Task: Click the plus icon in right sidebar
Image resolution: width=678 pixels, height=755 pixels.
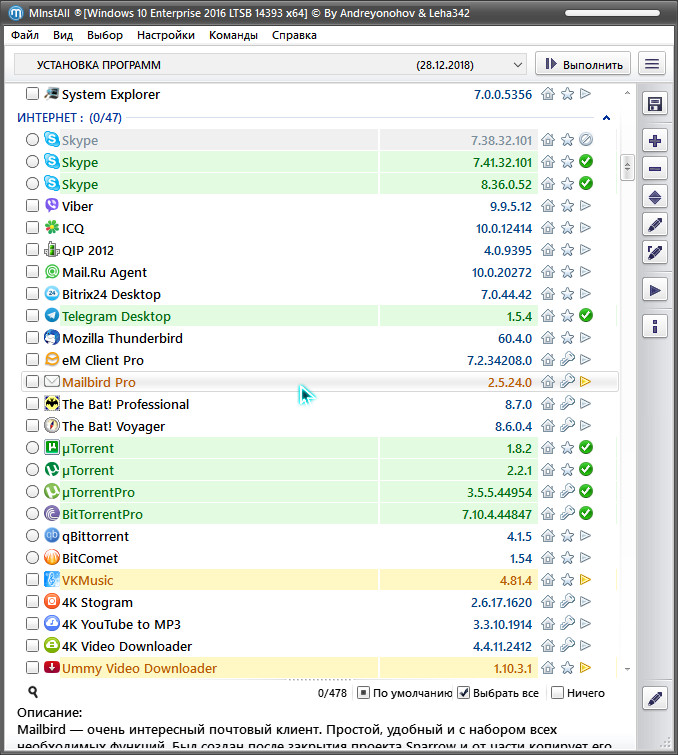Action: [x=655, y=141]
